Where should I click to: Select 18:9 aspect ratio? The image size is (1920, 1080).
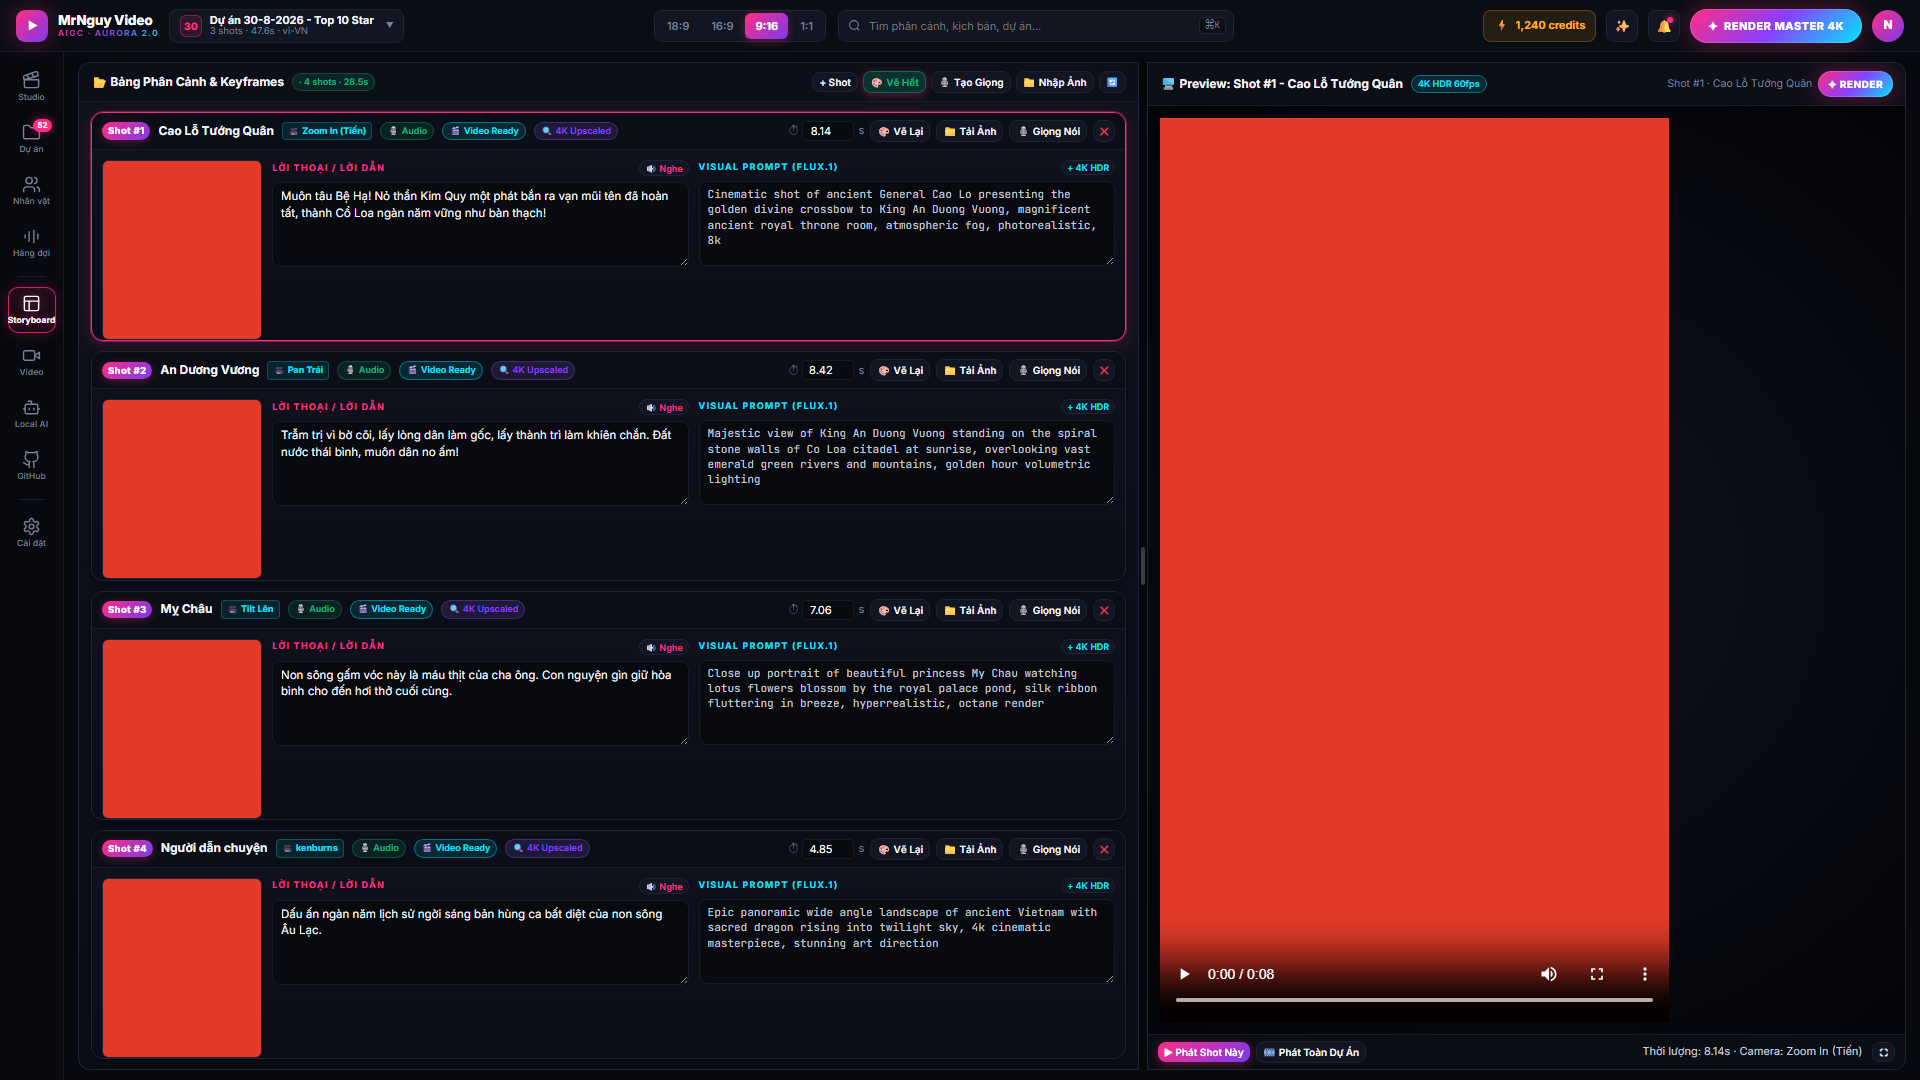pyautogui.click(x=678, y=26)
